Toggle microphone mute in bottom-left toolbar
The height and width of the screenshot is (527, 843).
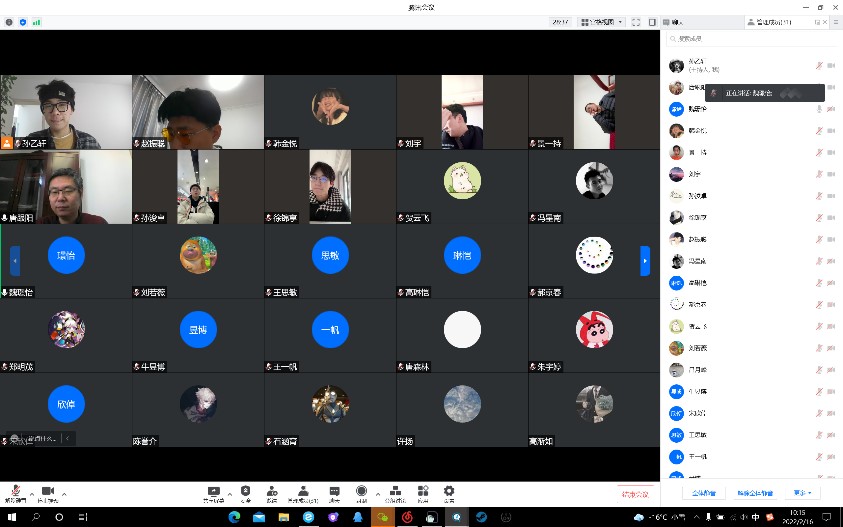tap(14, 492)
